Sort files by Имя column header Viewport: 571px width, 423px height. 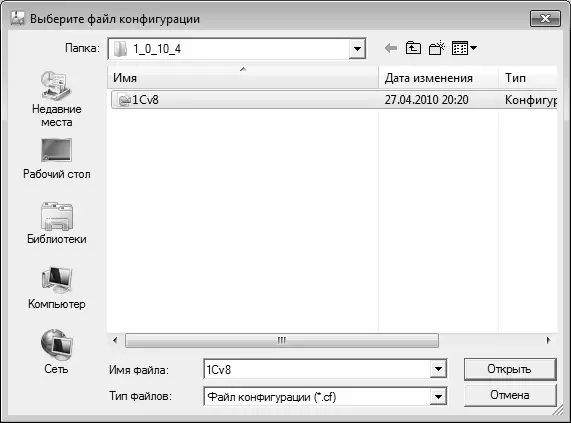[243, 78]
